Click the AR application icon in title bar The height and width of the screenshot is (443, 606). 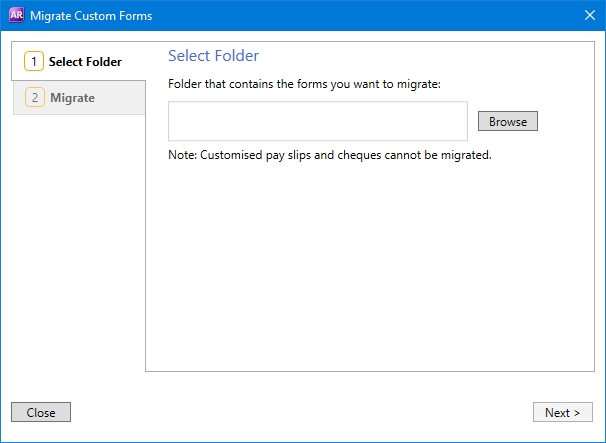point(16,15)
